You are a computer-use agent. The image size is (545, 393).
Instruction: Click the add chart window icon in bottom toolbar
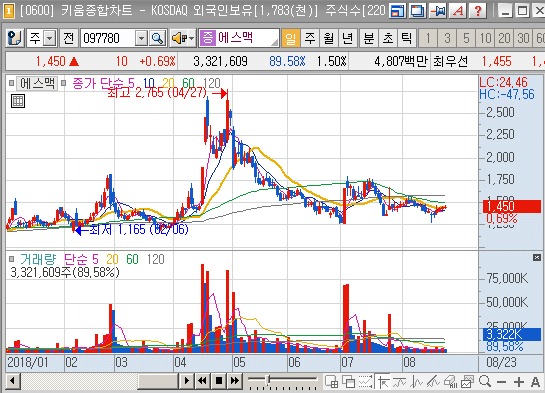[331, 382]
